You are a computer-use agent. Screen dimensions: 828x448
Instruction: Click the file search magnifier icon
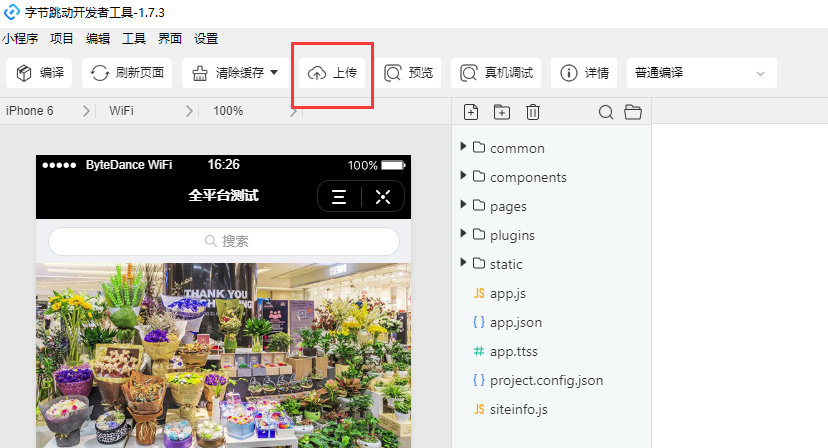(x=606, y=112)
